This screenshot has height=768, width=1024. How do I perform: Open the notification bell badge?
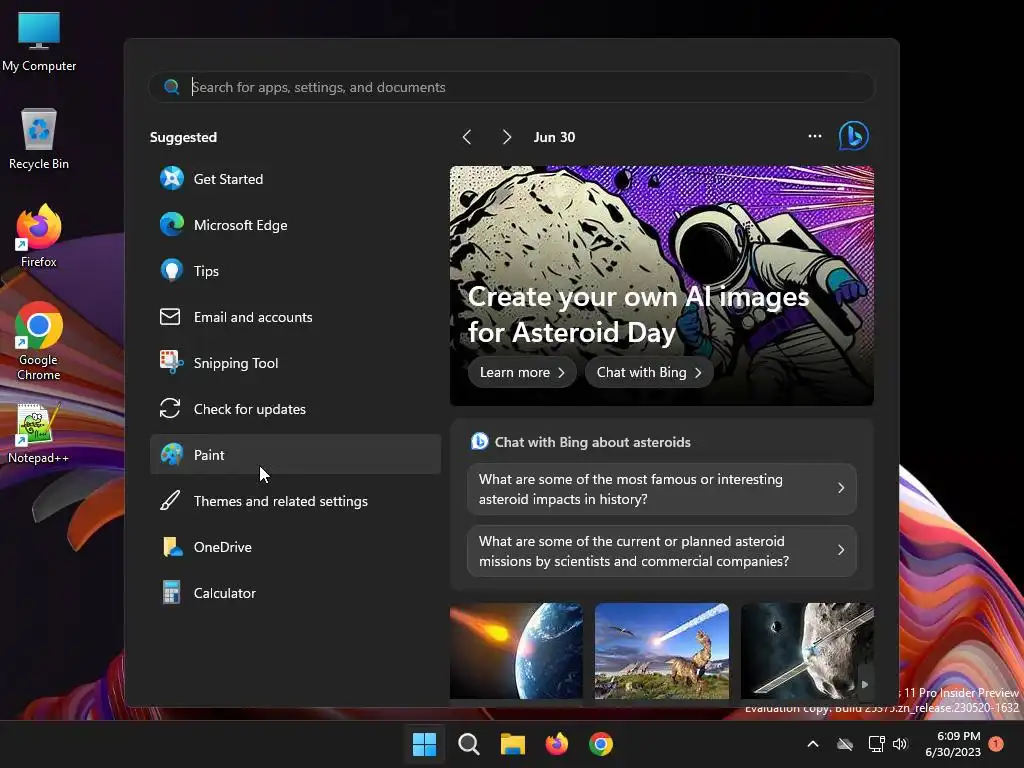[x=996, y=744]
